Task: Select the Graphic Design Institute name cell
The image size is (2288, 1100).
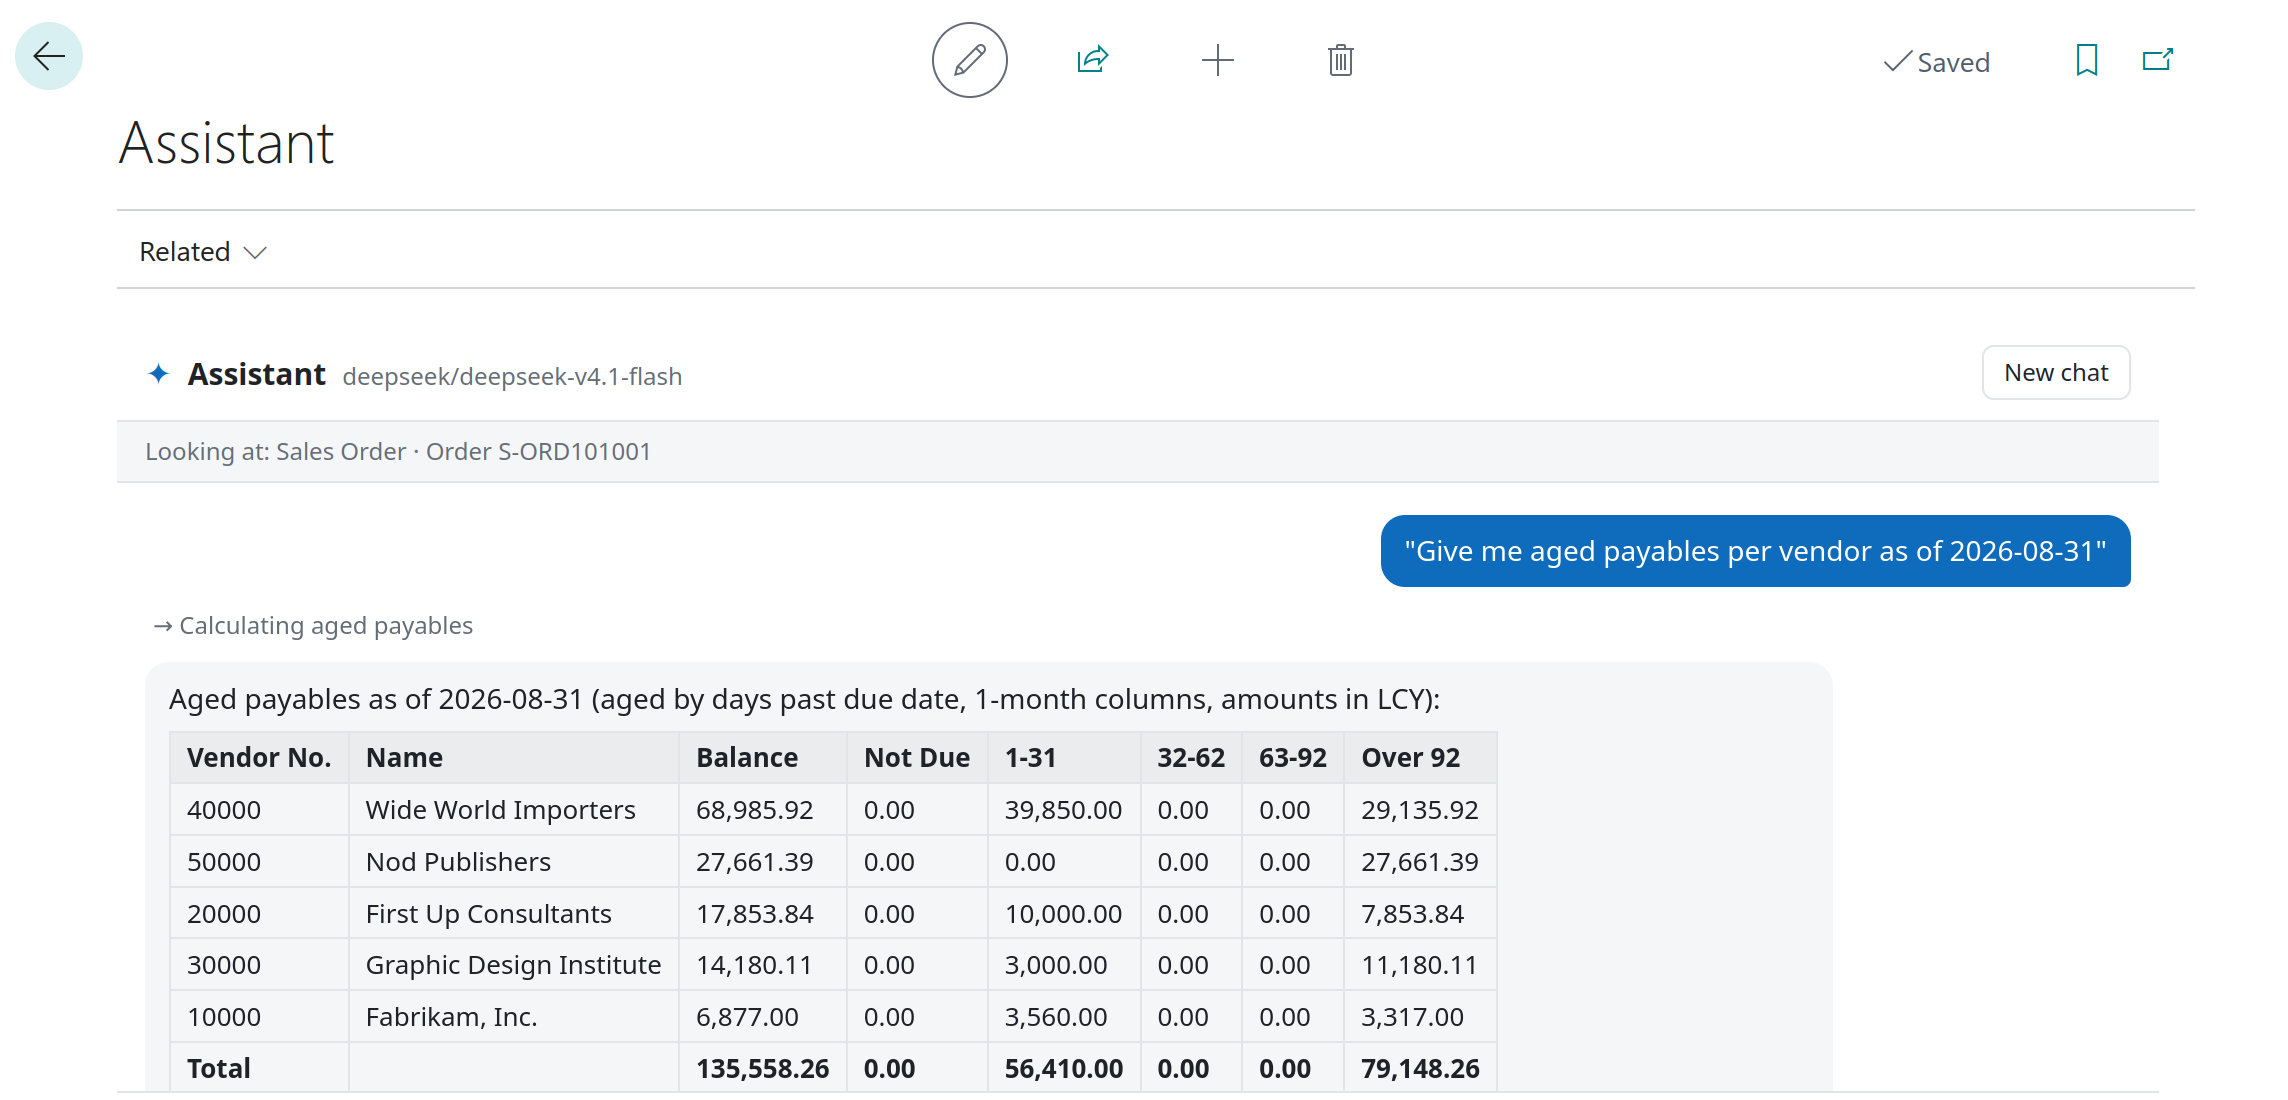Action: pos(513,964)
